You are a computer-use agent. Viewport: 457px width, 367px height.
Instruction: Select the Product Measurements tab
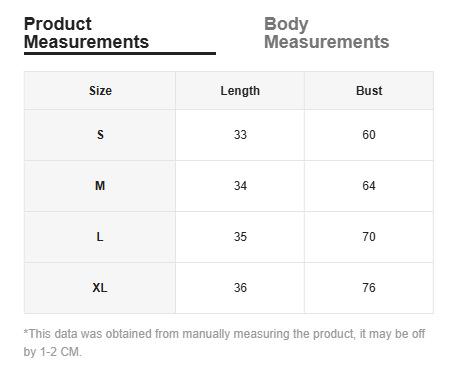pyautogui.click(x=86, y=33)
